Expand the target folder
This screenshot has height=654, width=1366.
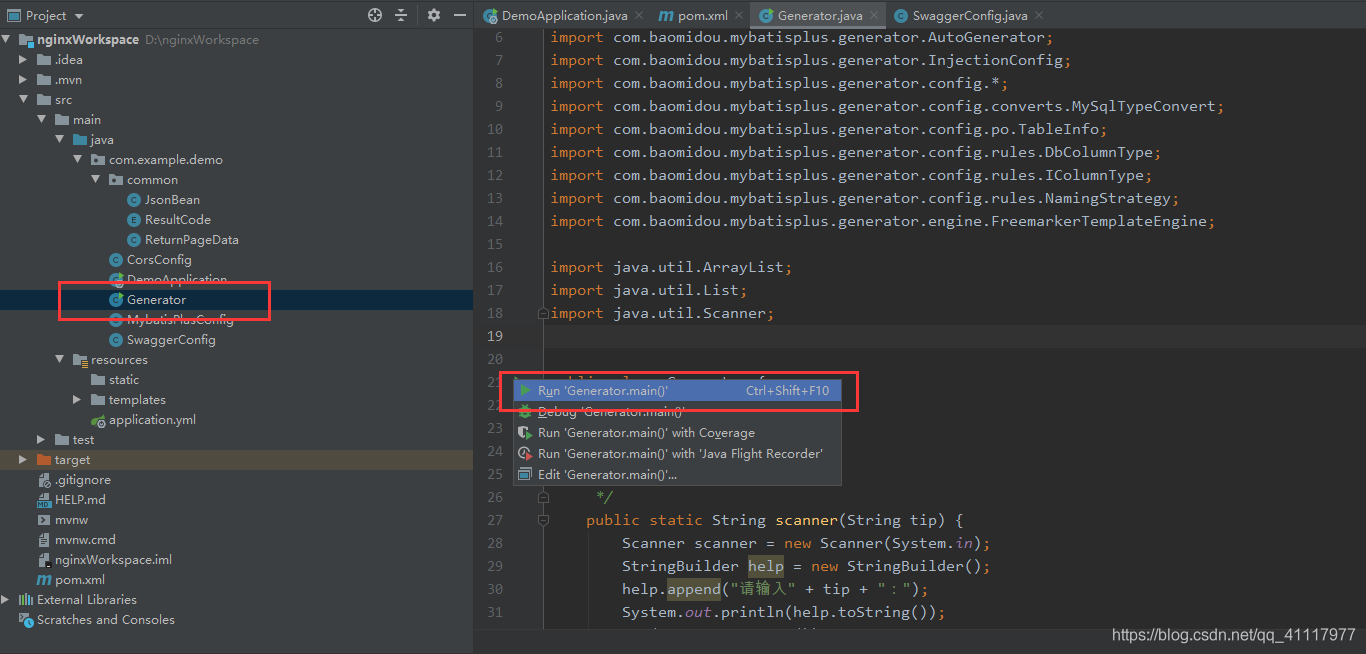coord(25,460)
